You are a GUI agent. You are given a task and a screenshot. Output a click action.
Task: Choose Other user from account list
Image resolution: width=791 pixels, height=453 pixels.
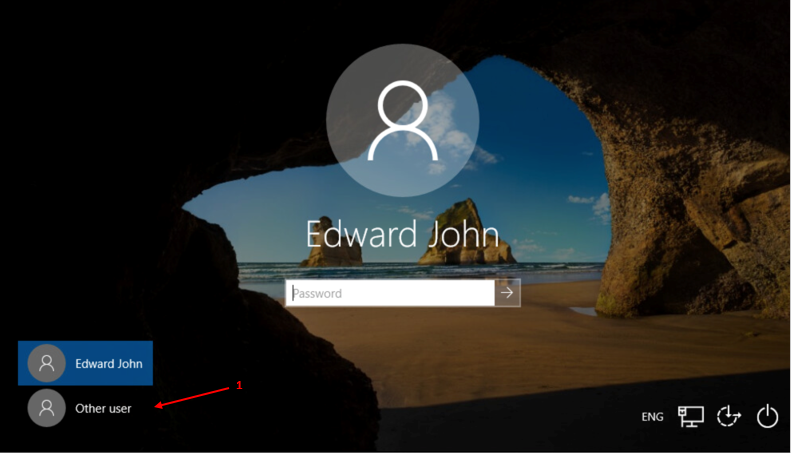[x=86, y=408]
